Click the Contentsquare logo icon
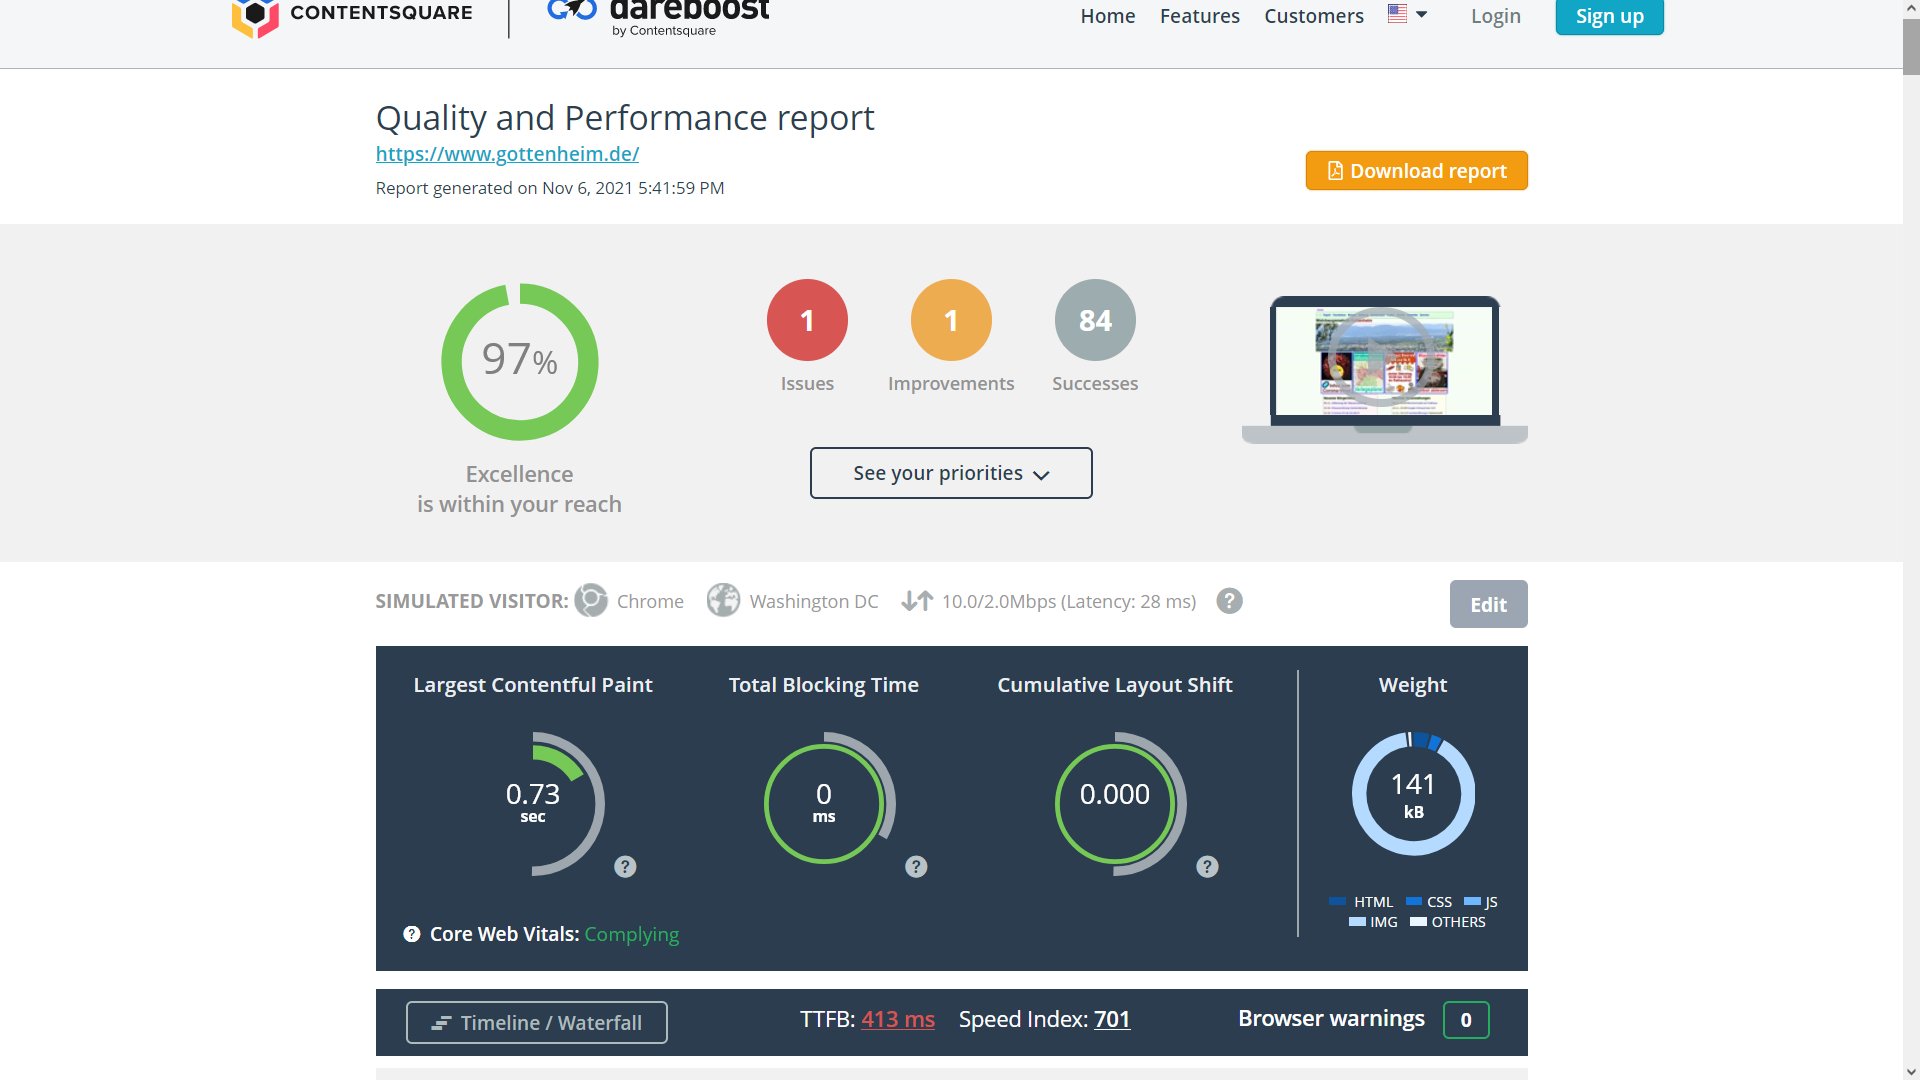This screenshot has width=1920, height=1080. coord(255,17)
